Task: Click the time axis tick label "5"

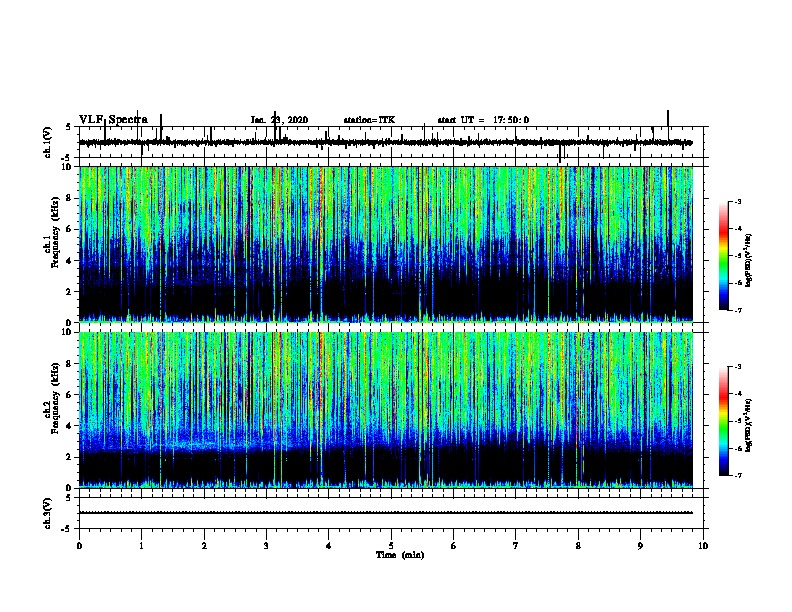Action: pyautogui.click(x=391, y=546)
